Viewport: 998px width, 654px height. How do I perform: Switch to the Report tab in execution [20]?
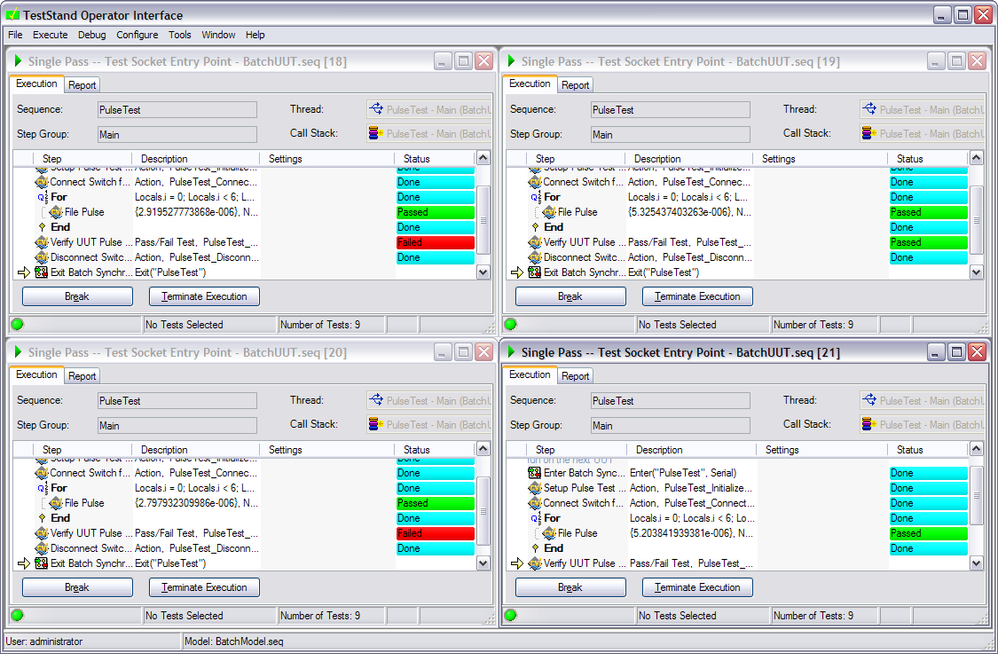click(x=82, y=376)
